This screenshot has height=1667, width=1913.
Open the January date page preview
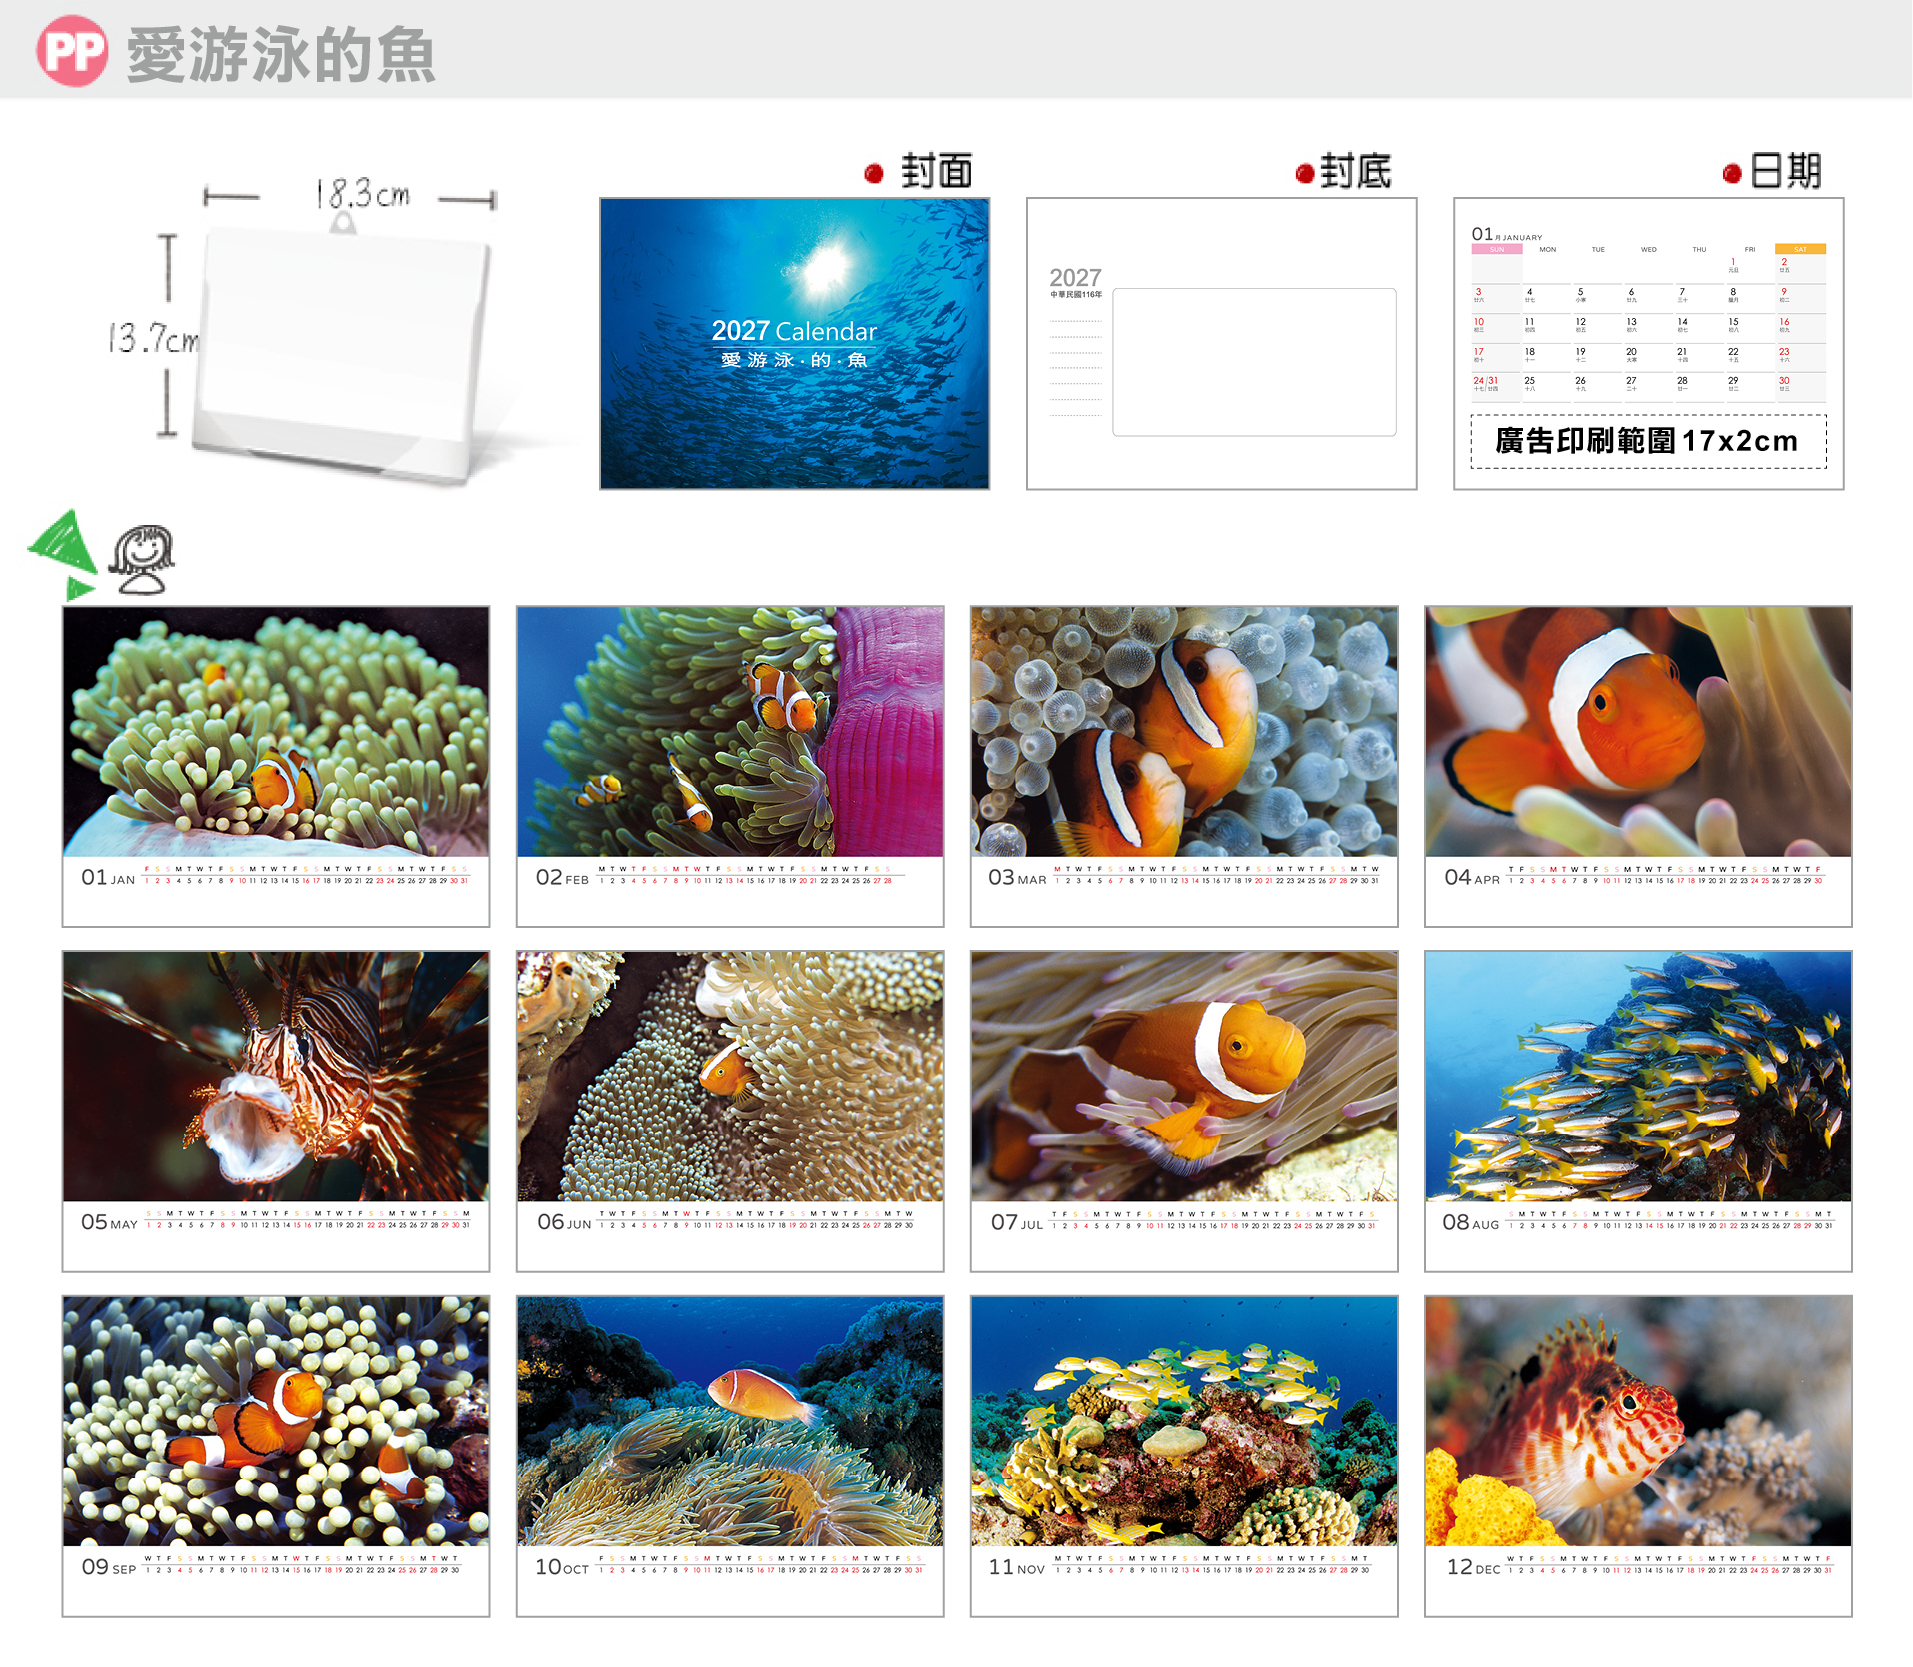tap(1648, 343)
